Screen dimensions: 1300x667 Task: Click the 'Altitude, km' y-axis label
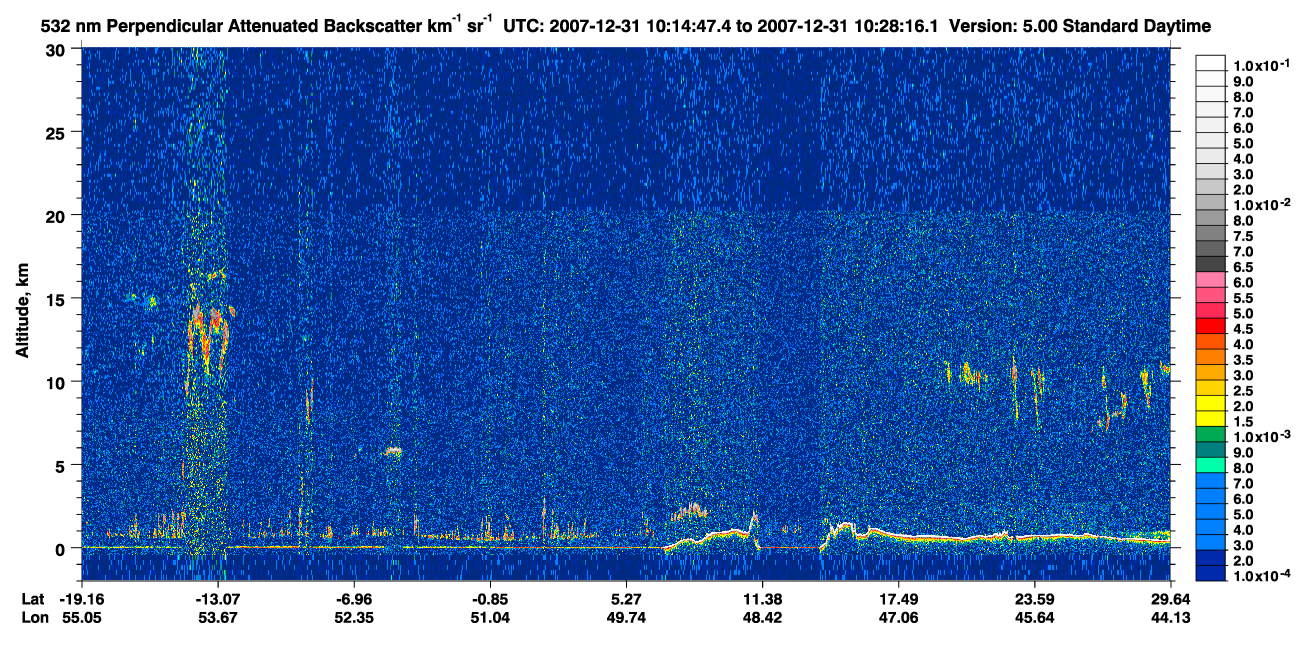pyautogui.click(x=22, y=312)
